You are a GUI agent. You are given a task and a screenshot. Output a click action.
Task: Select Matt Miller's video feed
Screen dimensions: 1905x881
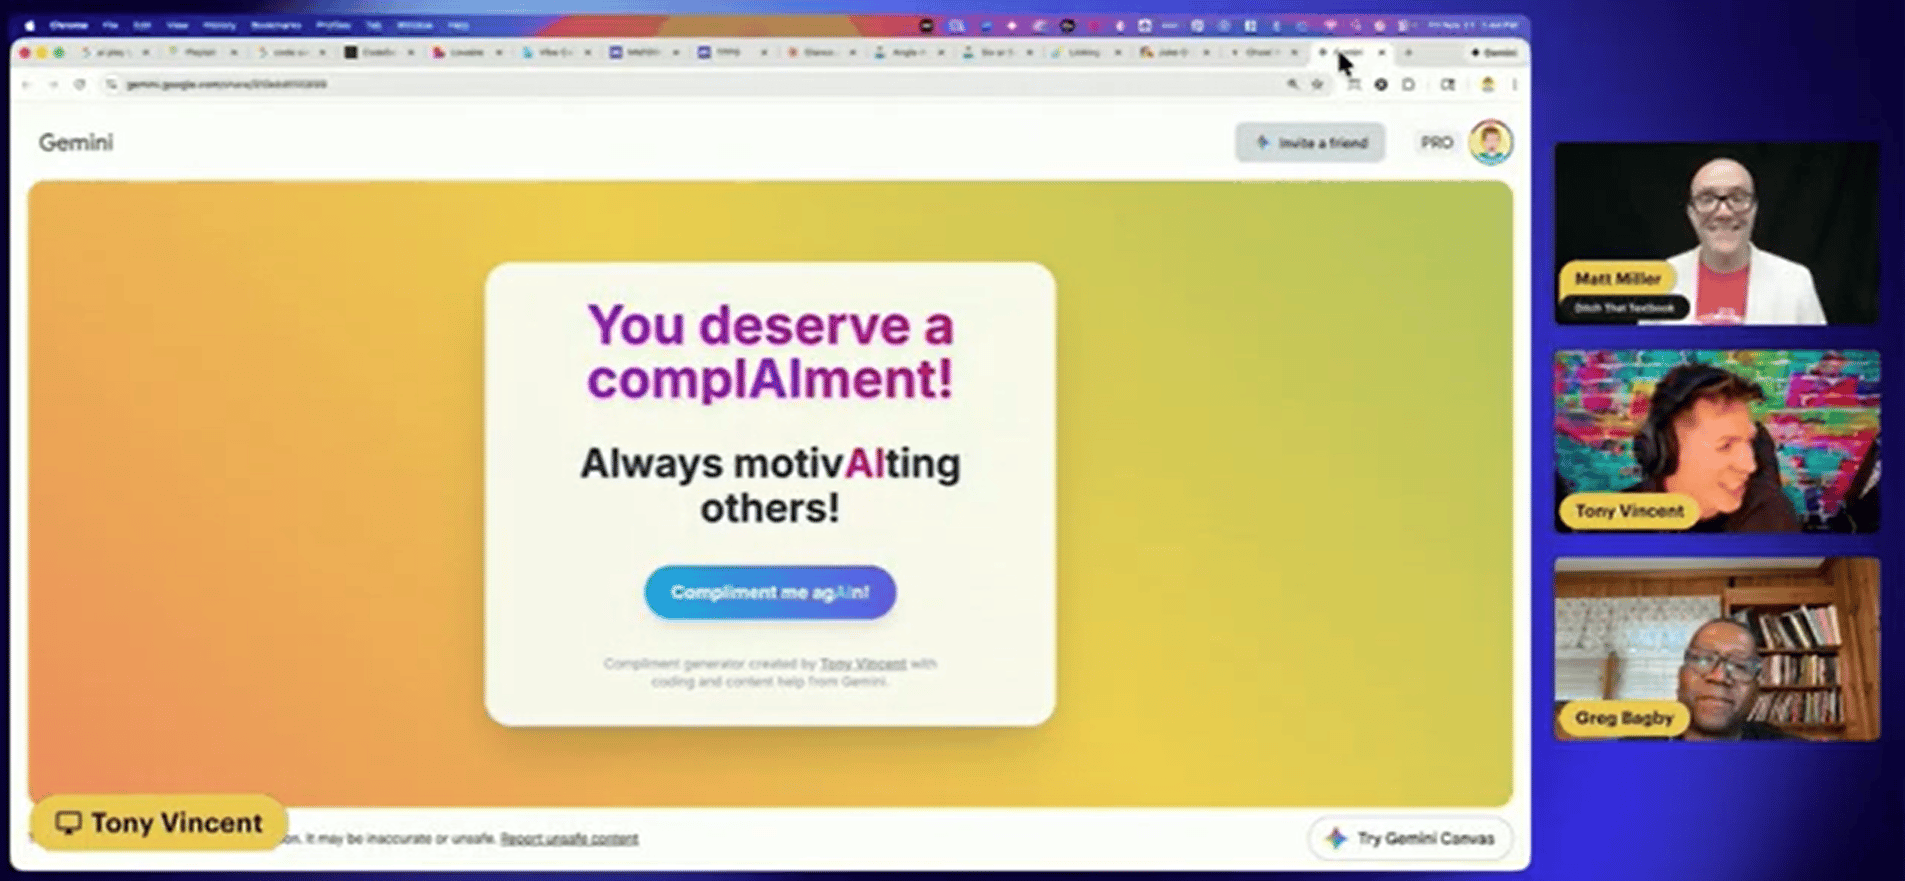point(1717,233)
